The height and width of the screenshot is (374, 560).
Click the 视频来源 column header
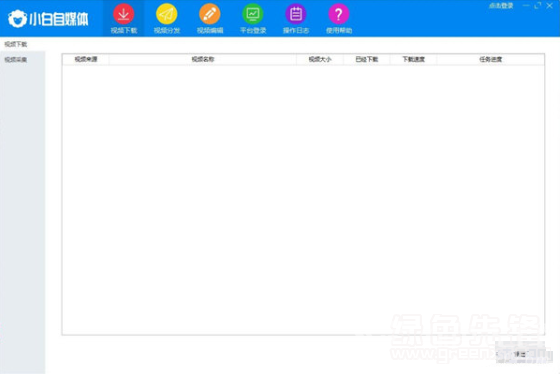click(86, 59)
